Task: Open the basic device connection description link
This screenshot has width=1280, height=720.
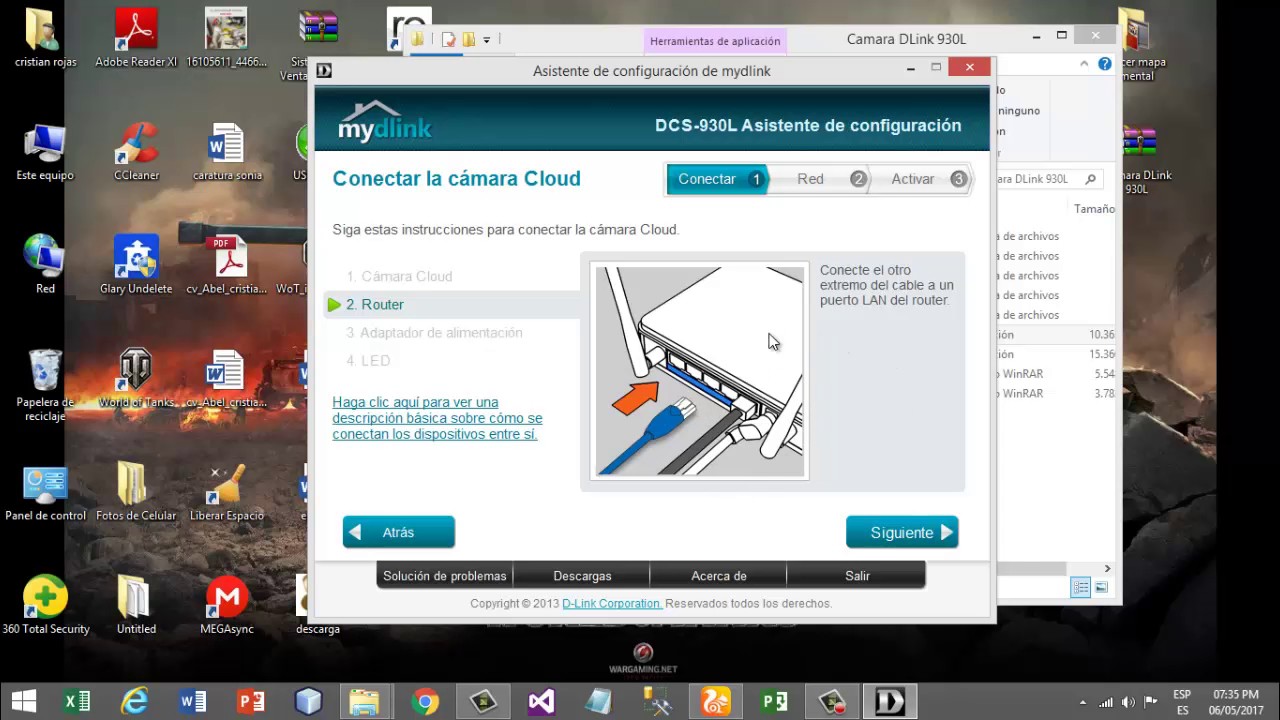Action: pyautogui.click(x=437, y=418)
